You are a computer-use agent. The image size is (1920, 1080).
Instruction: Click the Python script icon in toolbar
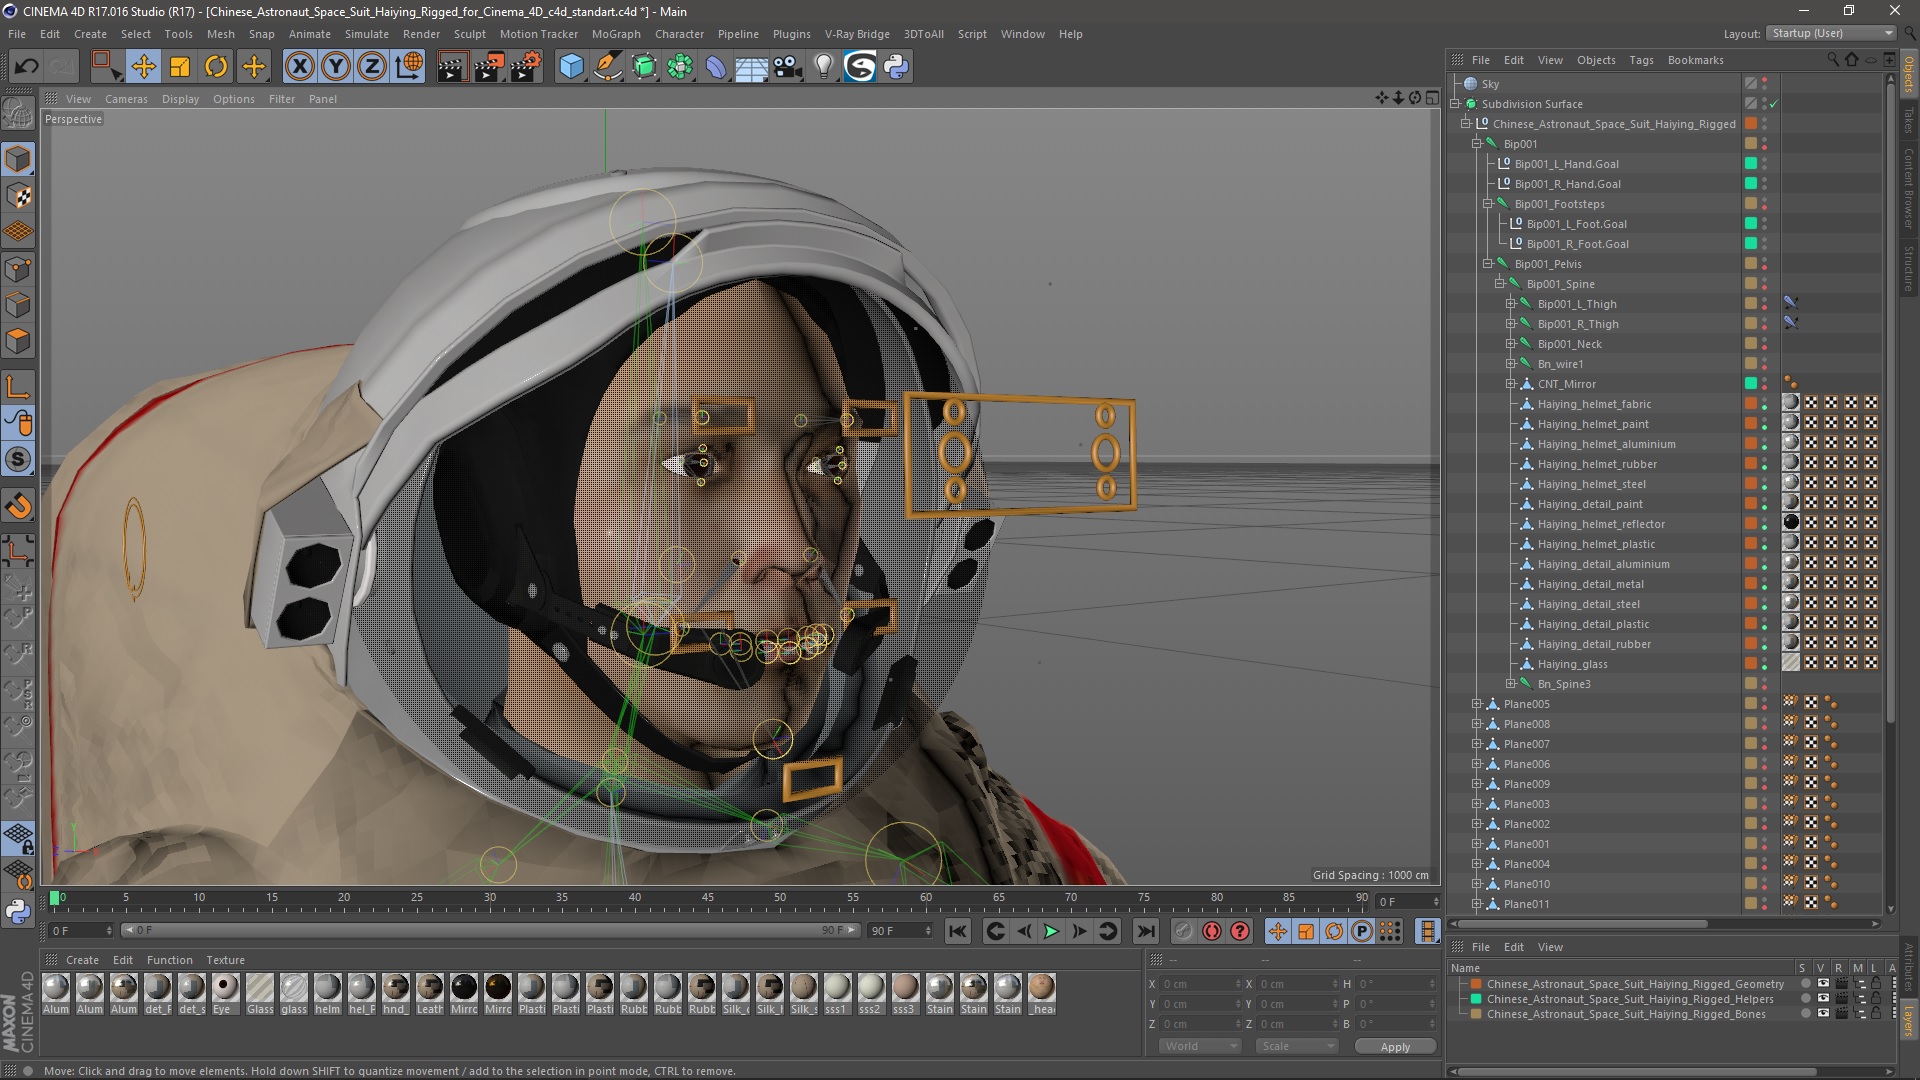click(x=896, y=67)
